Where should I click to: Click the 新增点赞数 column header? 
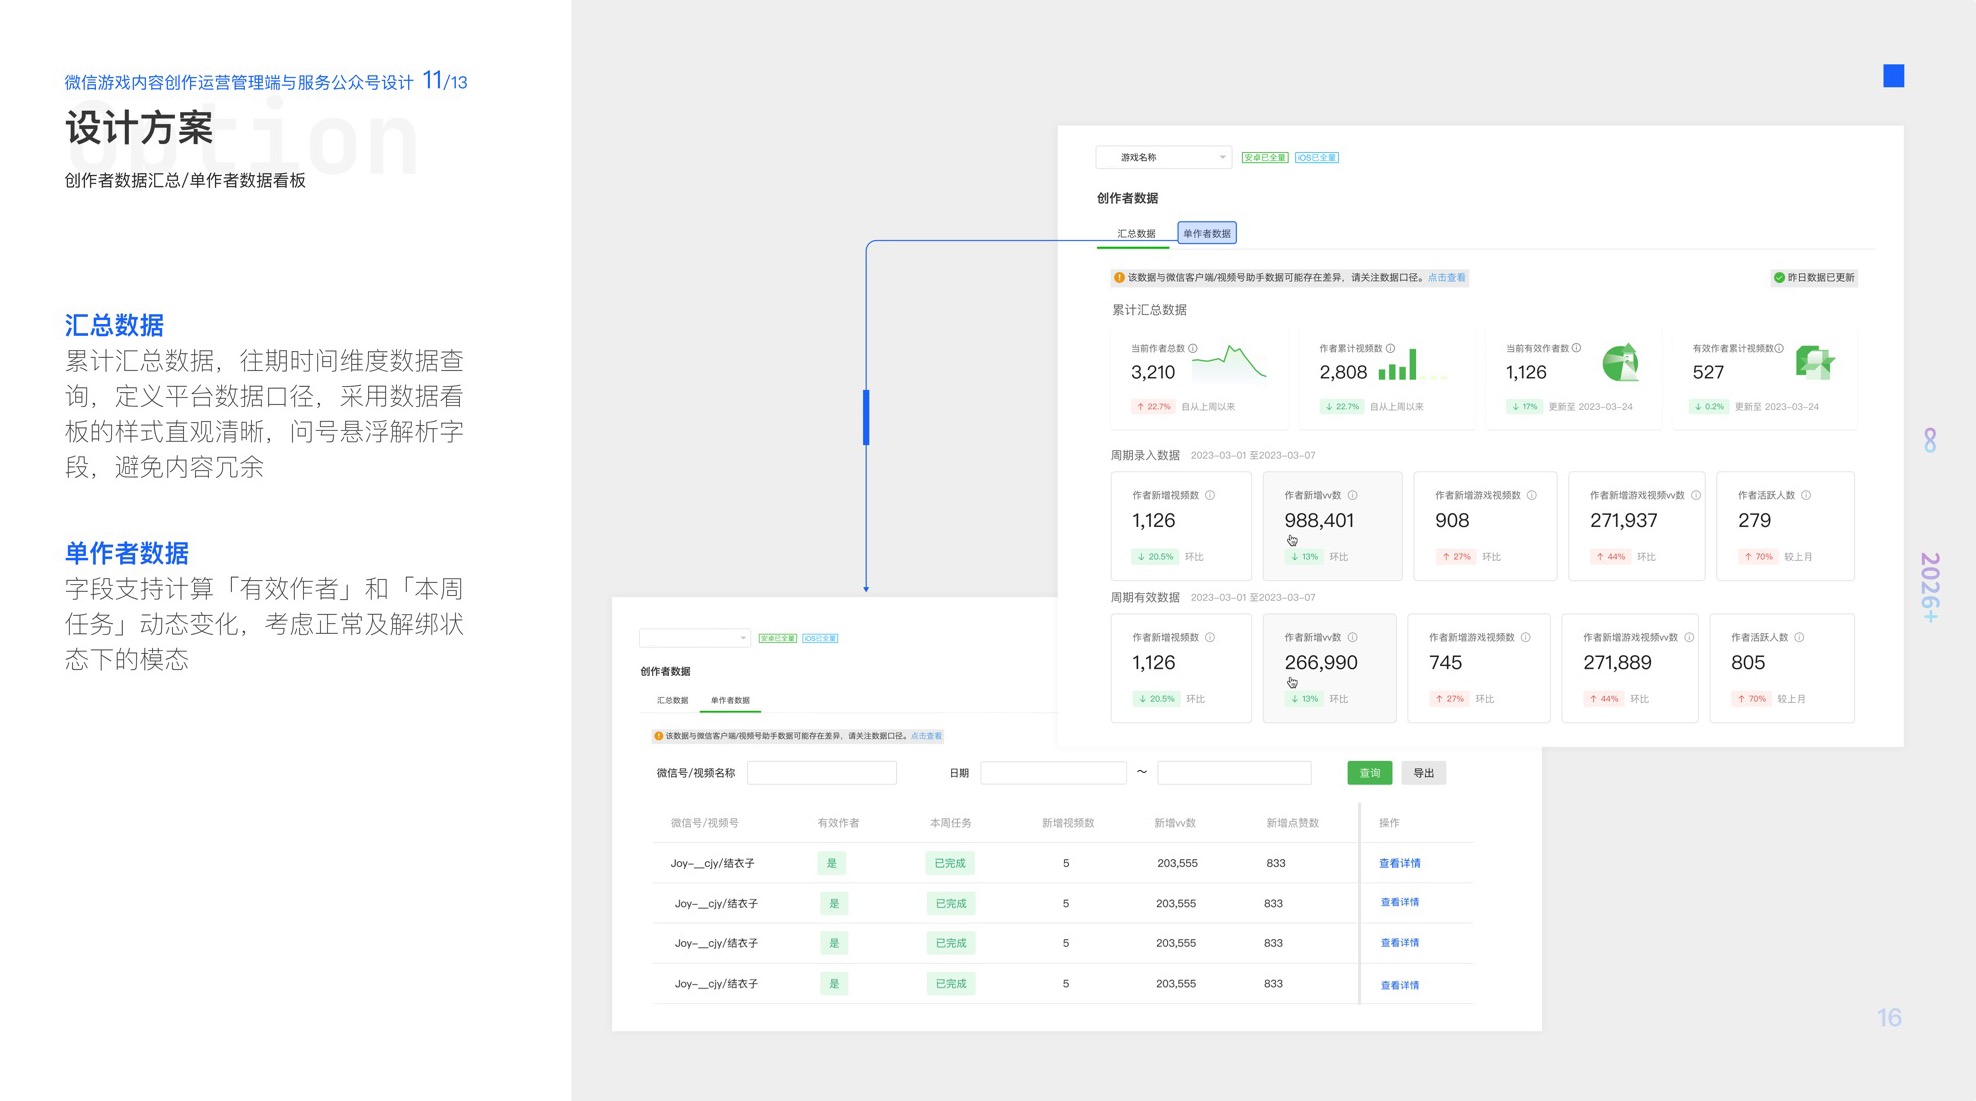pyautogui.click(x=1292, y=823)
